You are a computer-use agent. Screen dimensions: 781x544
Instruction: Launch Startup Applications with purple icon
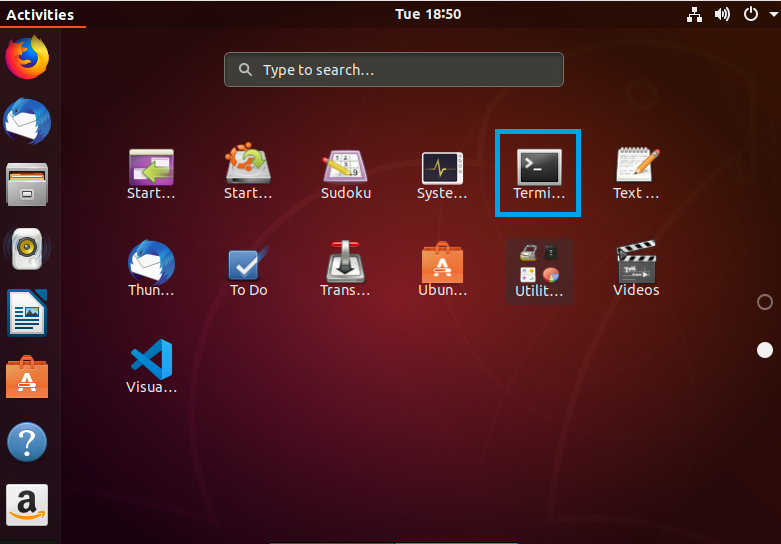151,174
